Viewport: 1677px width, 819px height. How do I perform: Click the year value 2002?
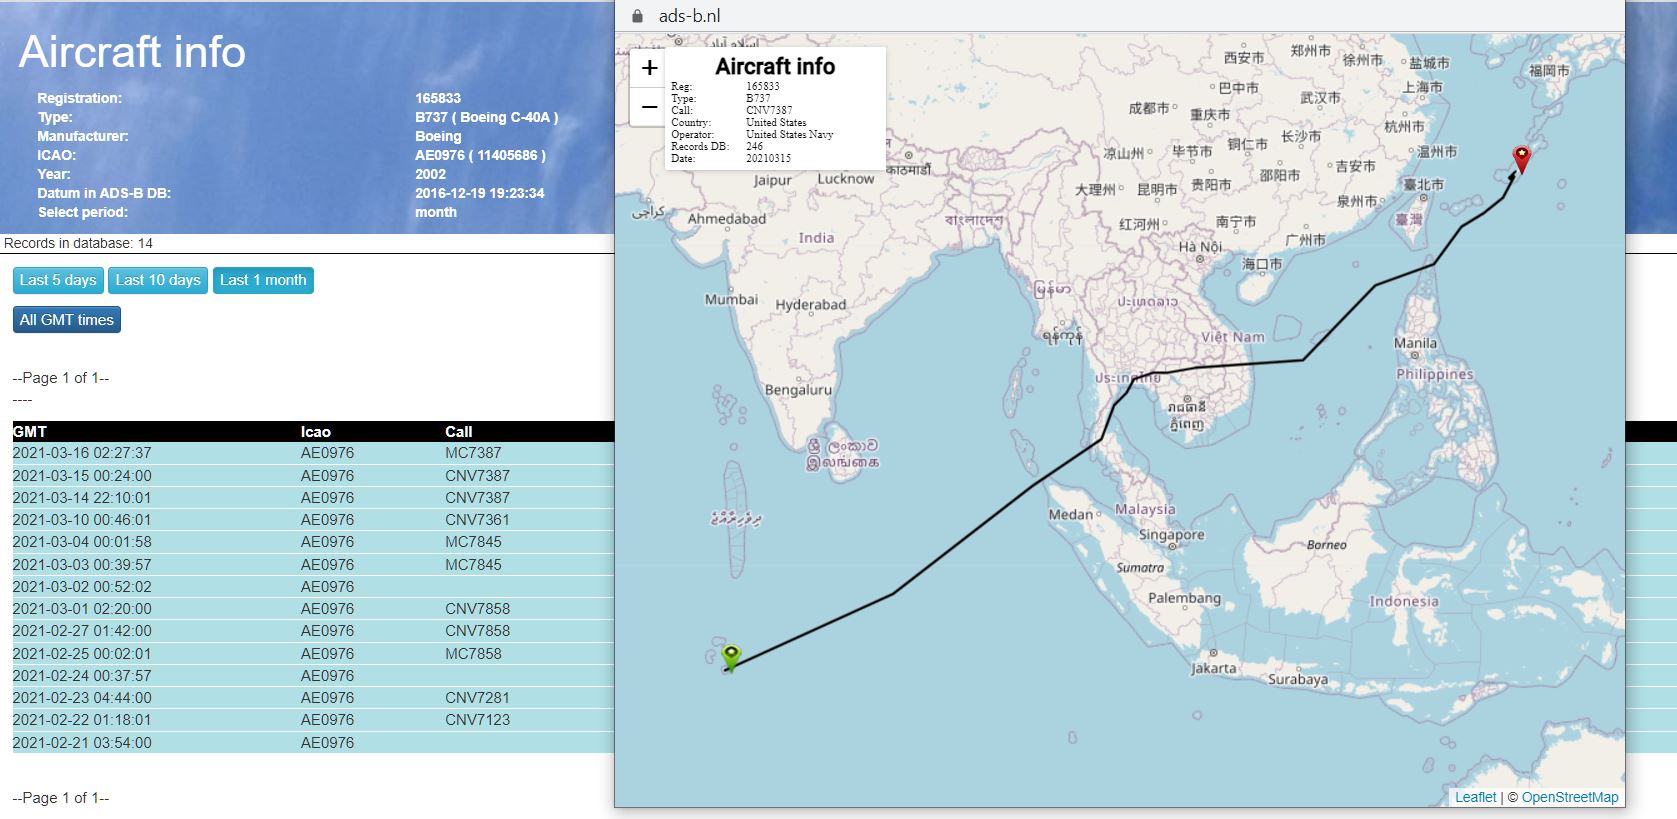coord(430,174)
